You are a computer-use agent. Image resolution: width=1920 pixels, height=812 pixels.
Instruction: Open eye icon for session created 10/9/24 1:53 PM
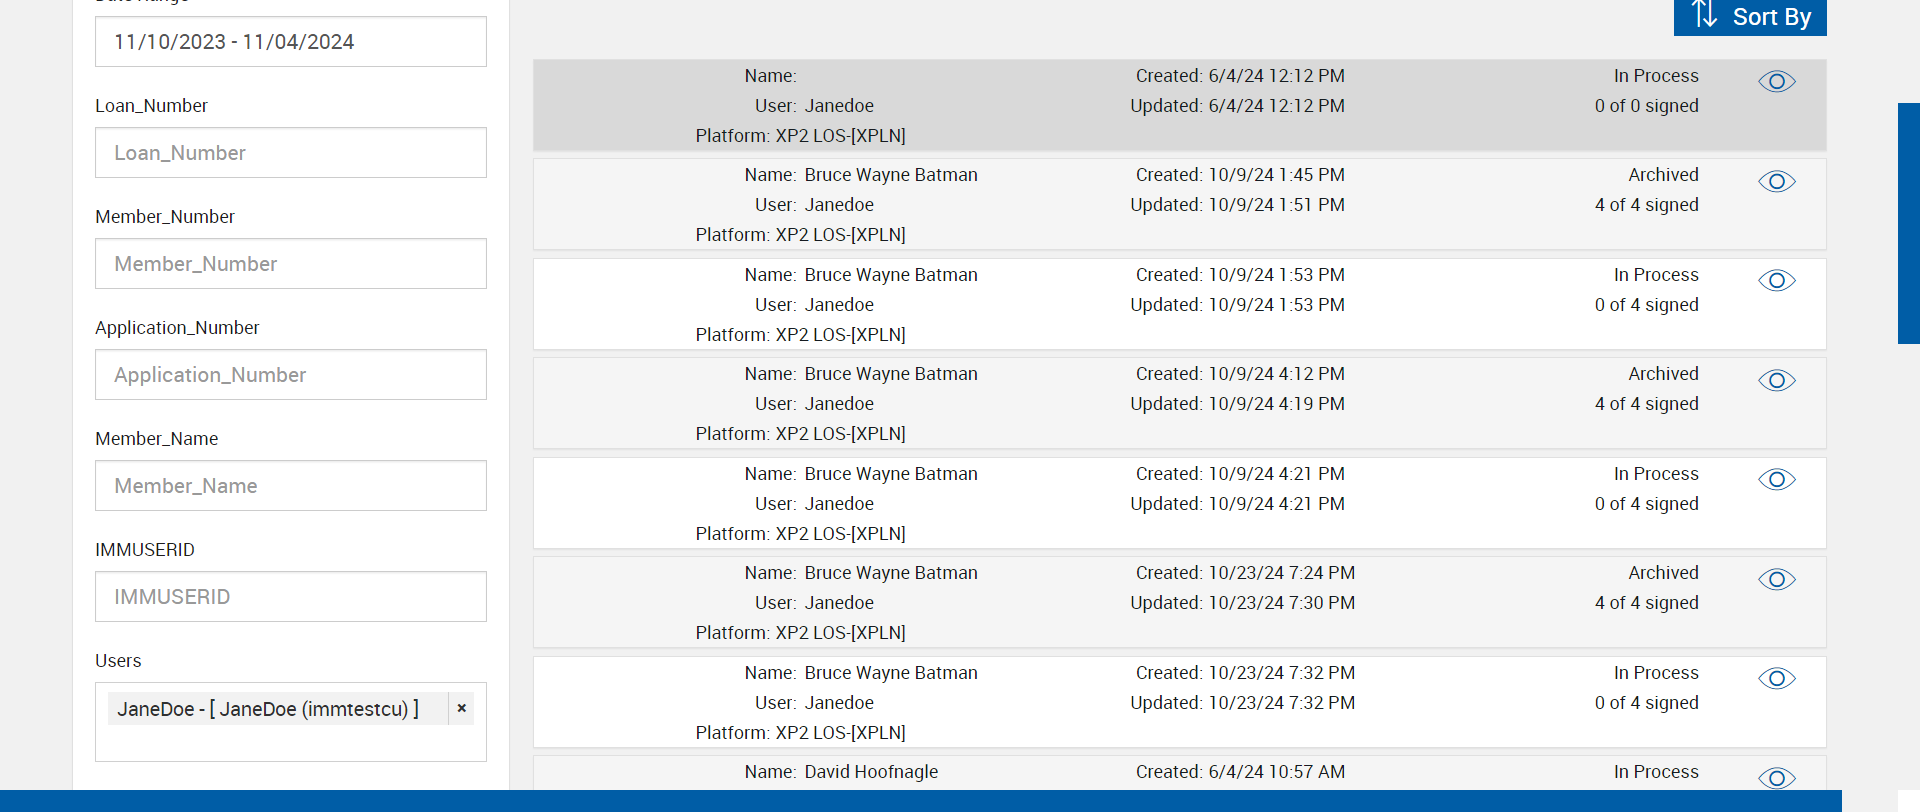(x=1776, y=281)
